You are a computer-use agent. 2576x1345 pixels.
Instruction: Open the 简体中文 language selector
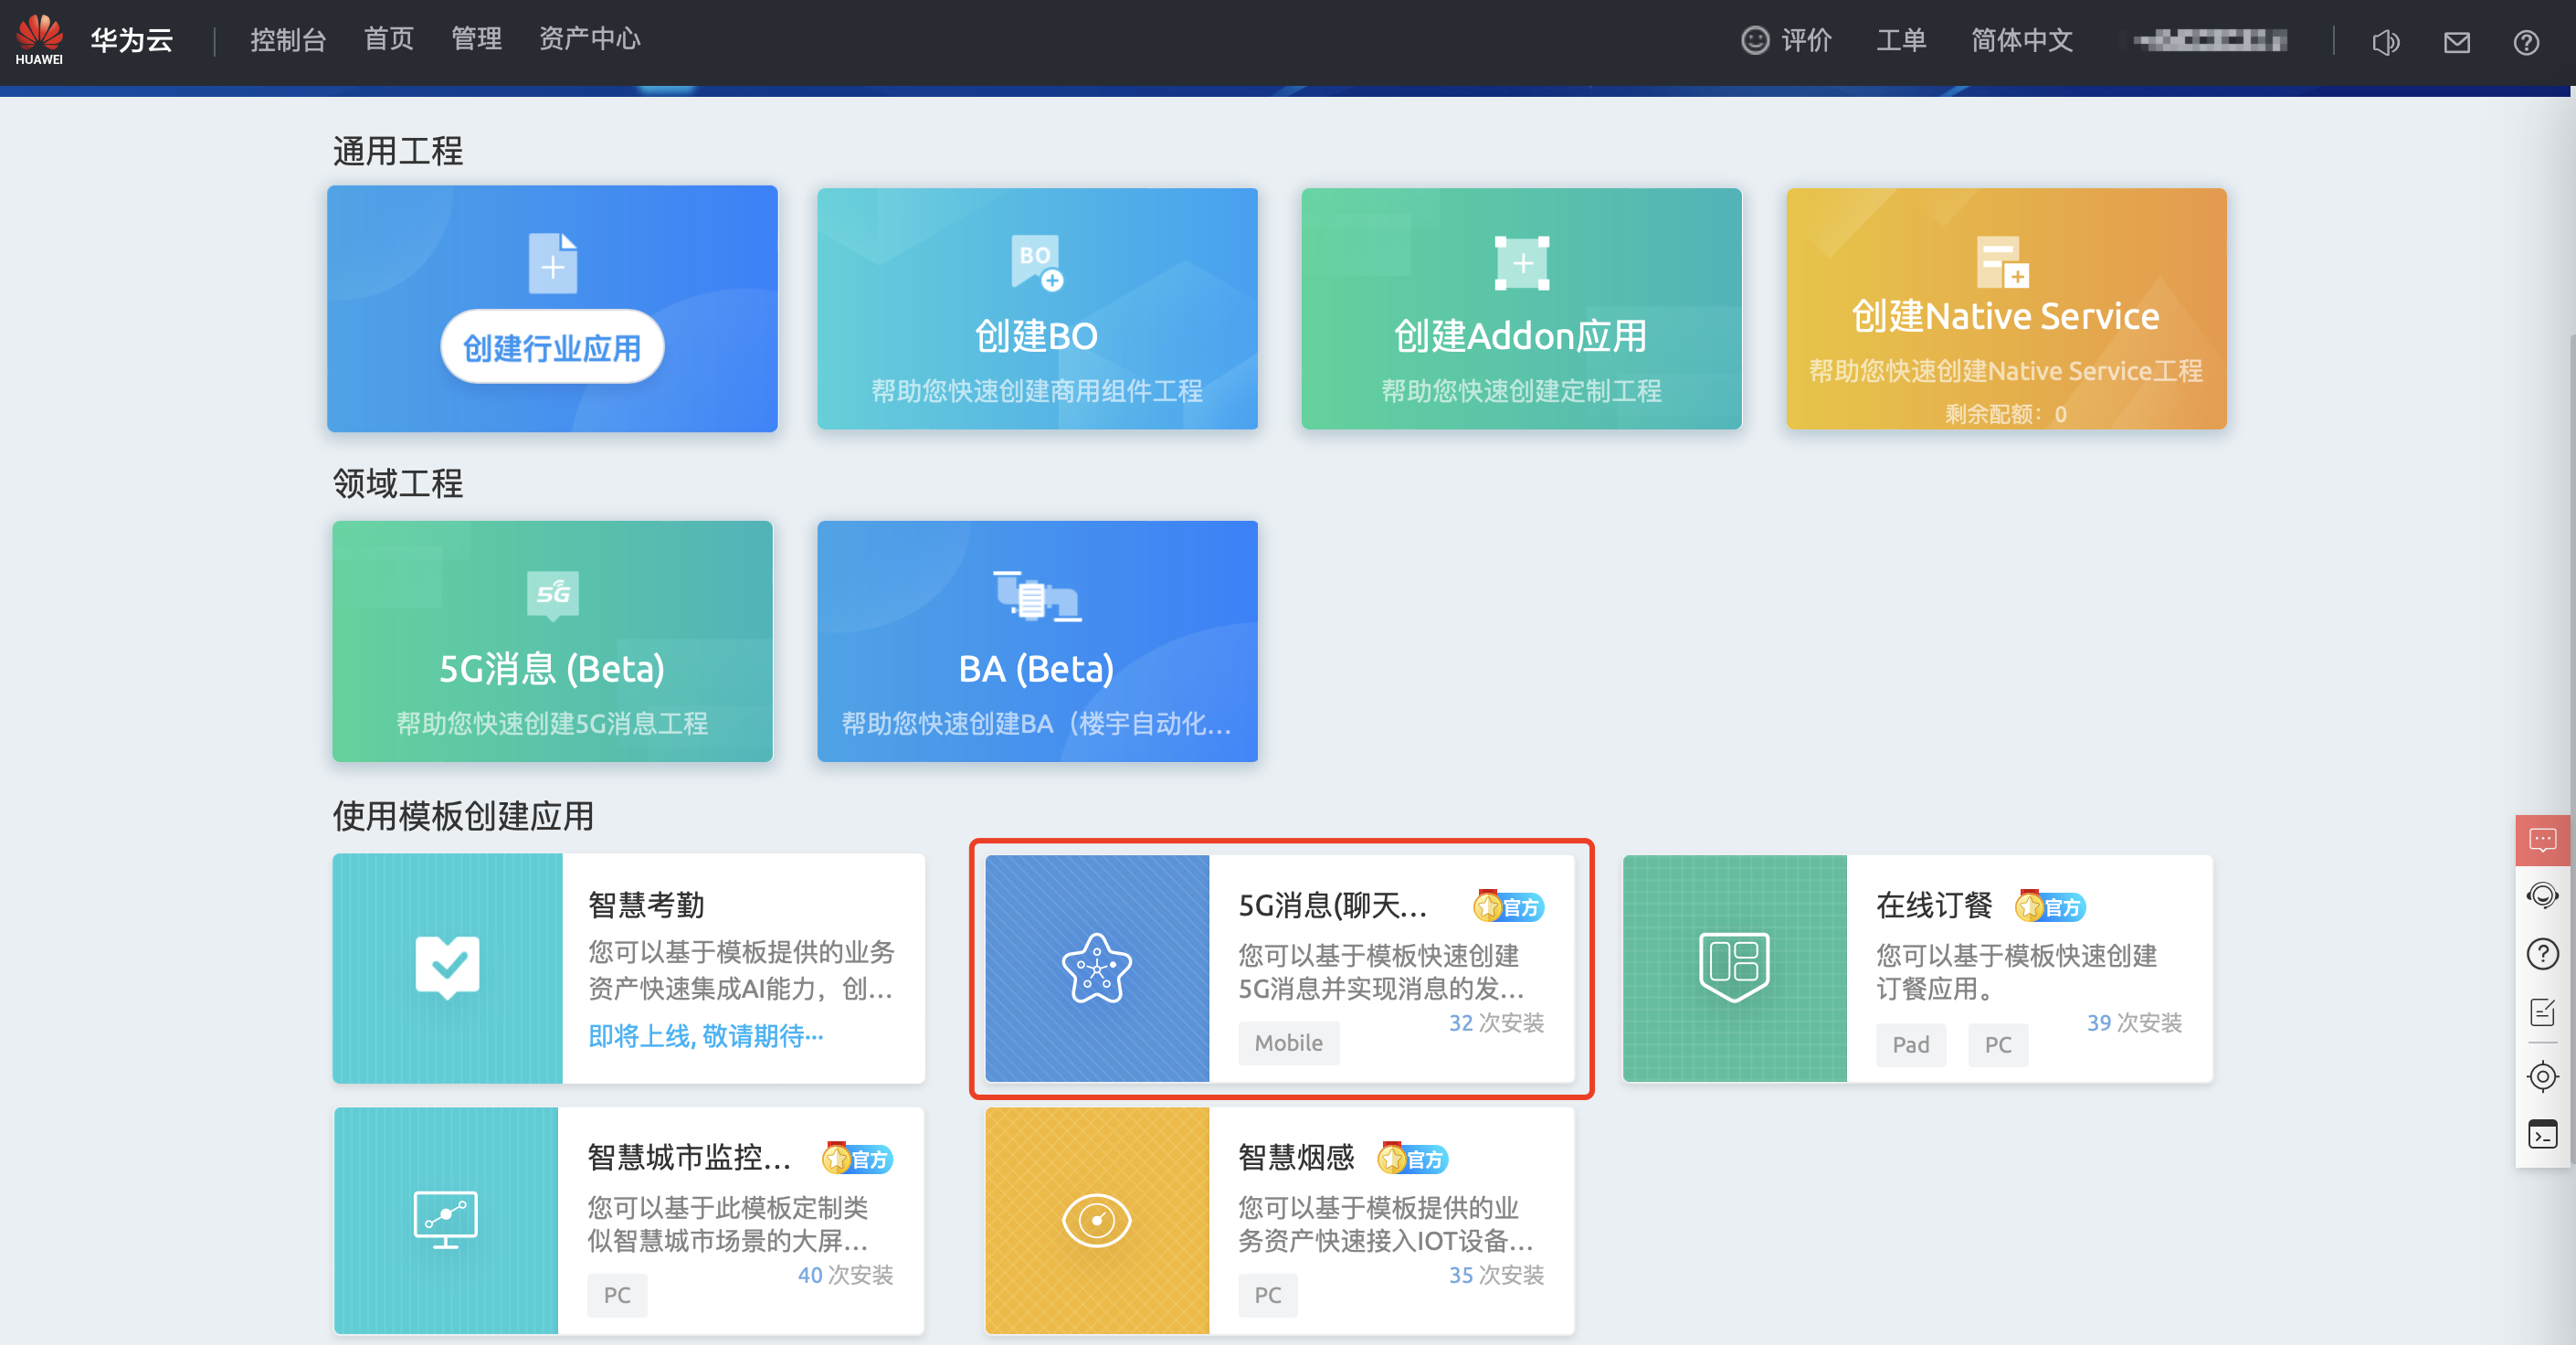(2021, 40)
